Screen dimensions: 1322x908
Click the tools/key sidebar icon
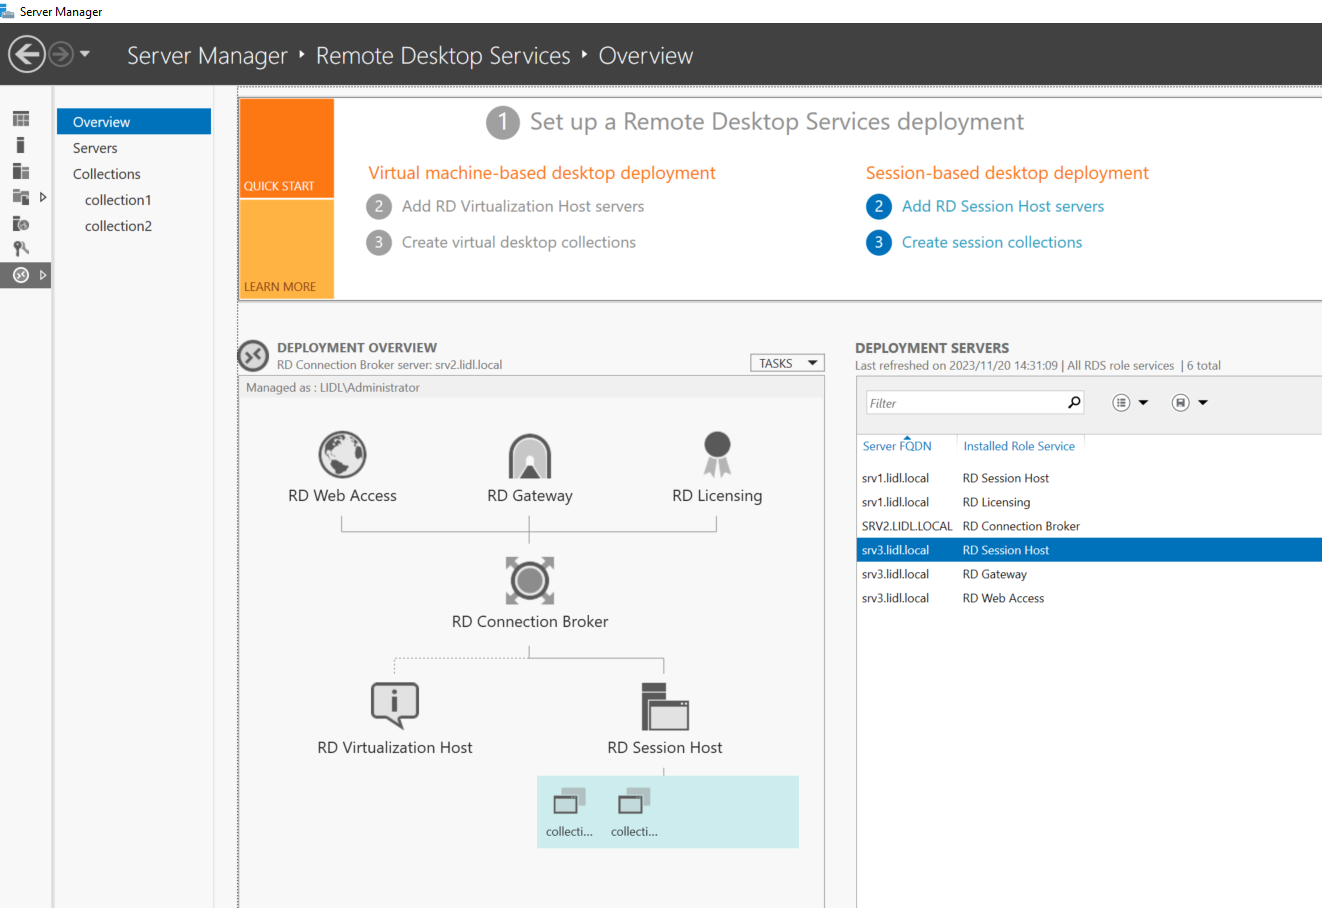point(21,249)
